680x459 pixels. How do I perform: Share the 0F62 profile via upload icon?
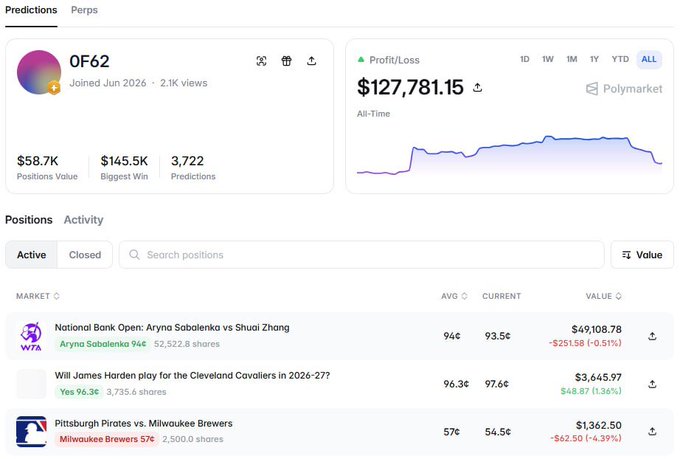point(311,61)
